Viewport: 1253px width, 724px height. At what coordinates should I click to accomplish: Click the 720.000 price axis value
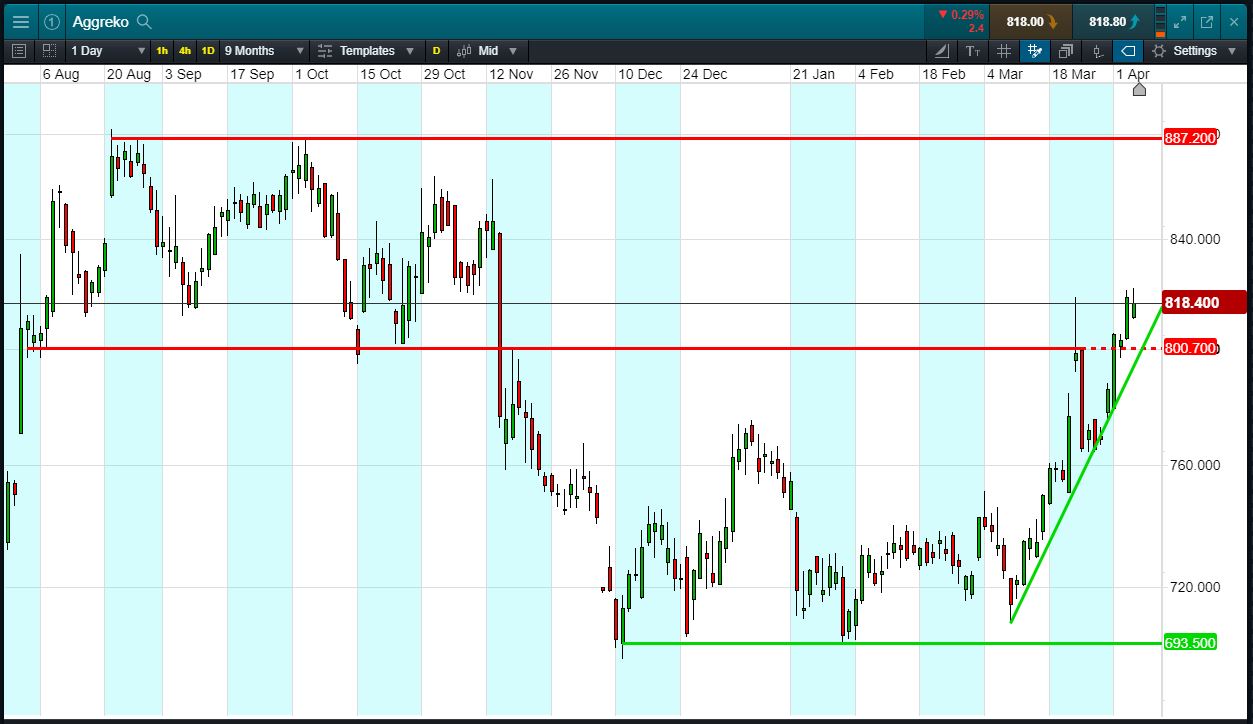click(1195, 587)
